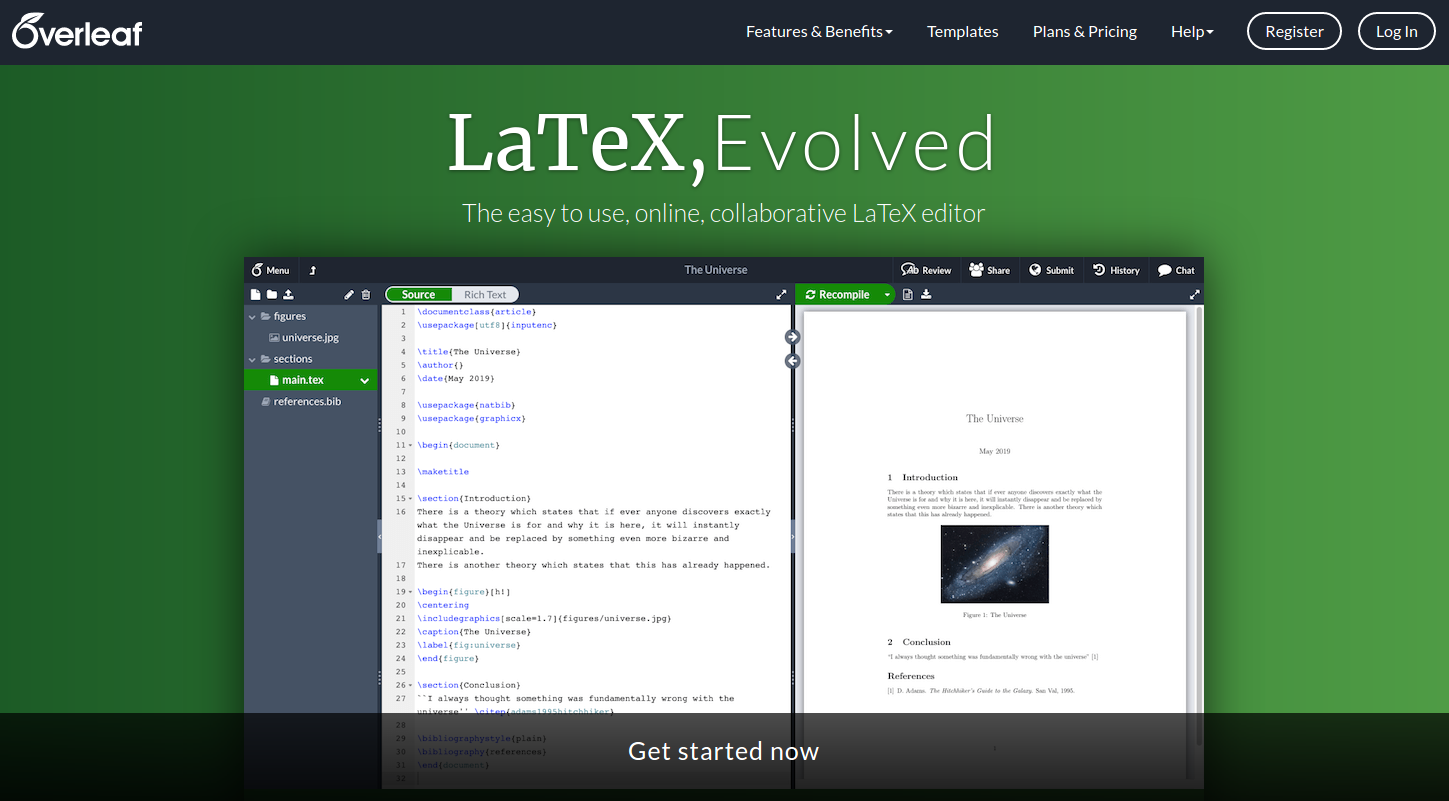Open the main.tex file dropdown arrow
Image resolution: width=1449 pixels, height=801 pixels.
[x=365, y=380]
